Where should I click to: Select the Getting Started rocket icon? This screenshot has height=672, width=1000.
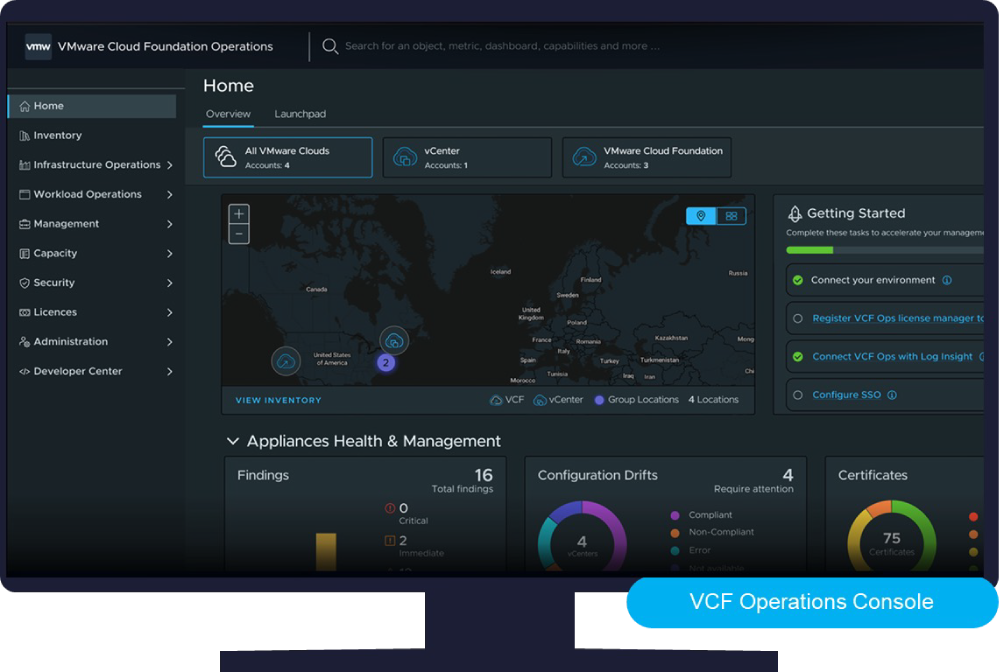793,212
